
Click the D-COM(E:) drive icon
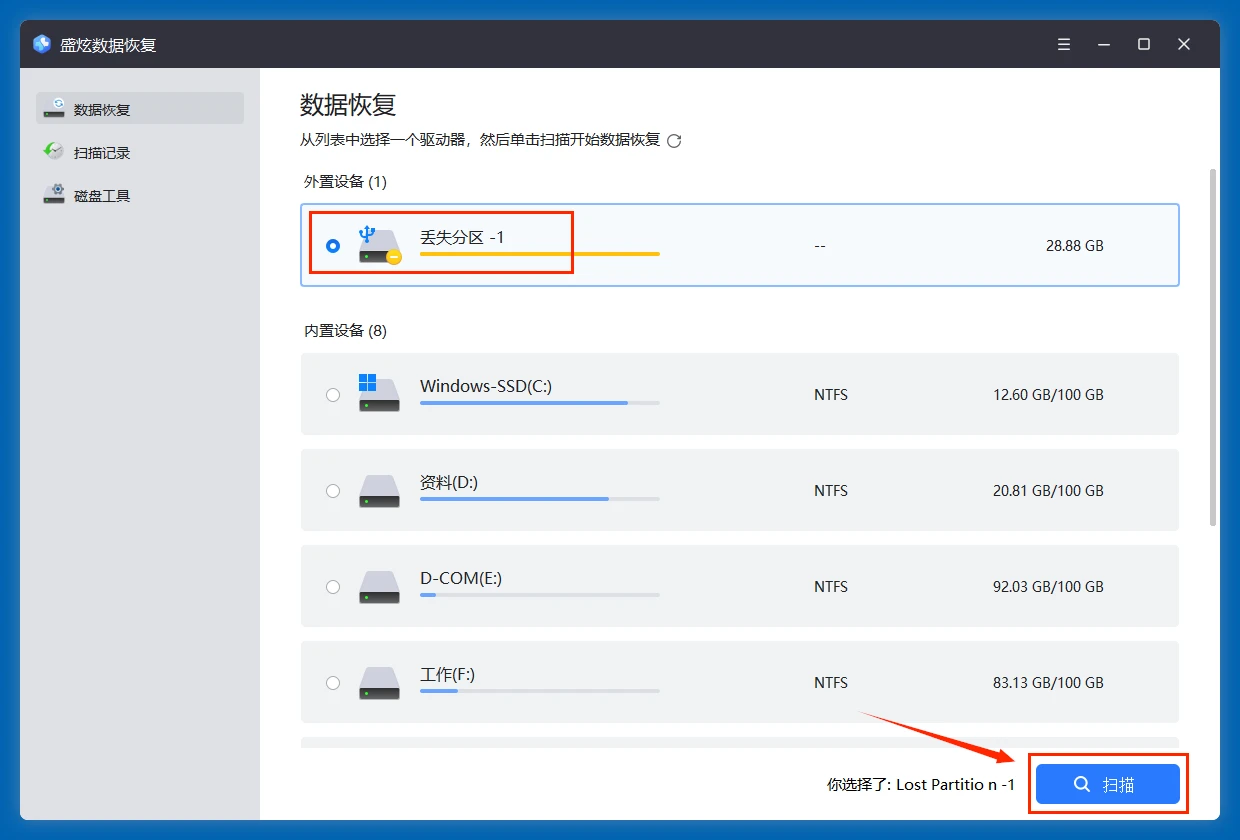(x=379, y=586)
